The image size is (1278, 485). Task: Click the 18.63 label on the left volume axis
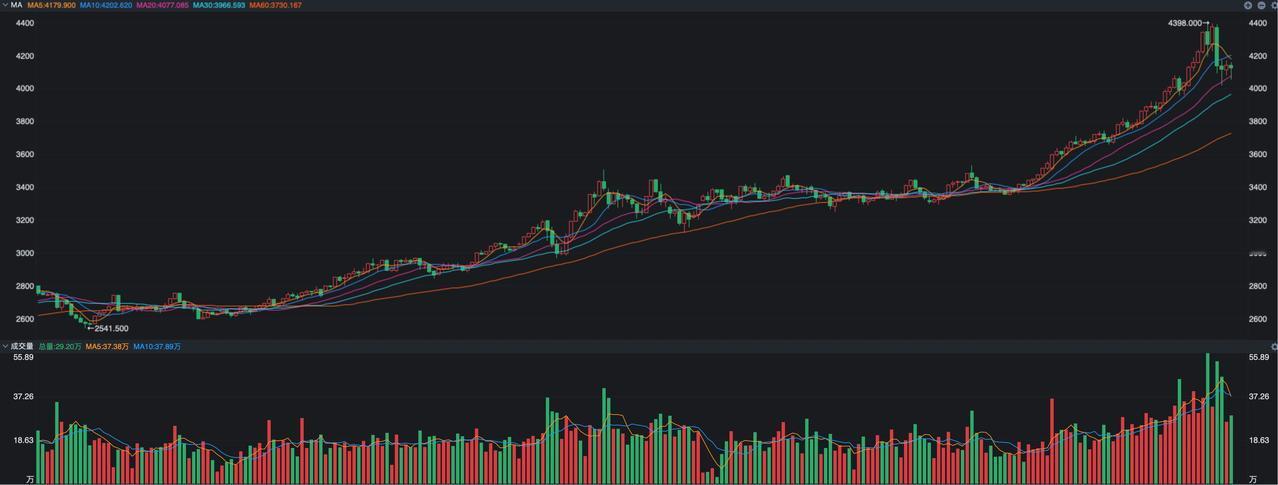click(x=24, y=440)
